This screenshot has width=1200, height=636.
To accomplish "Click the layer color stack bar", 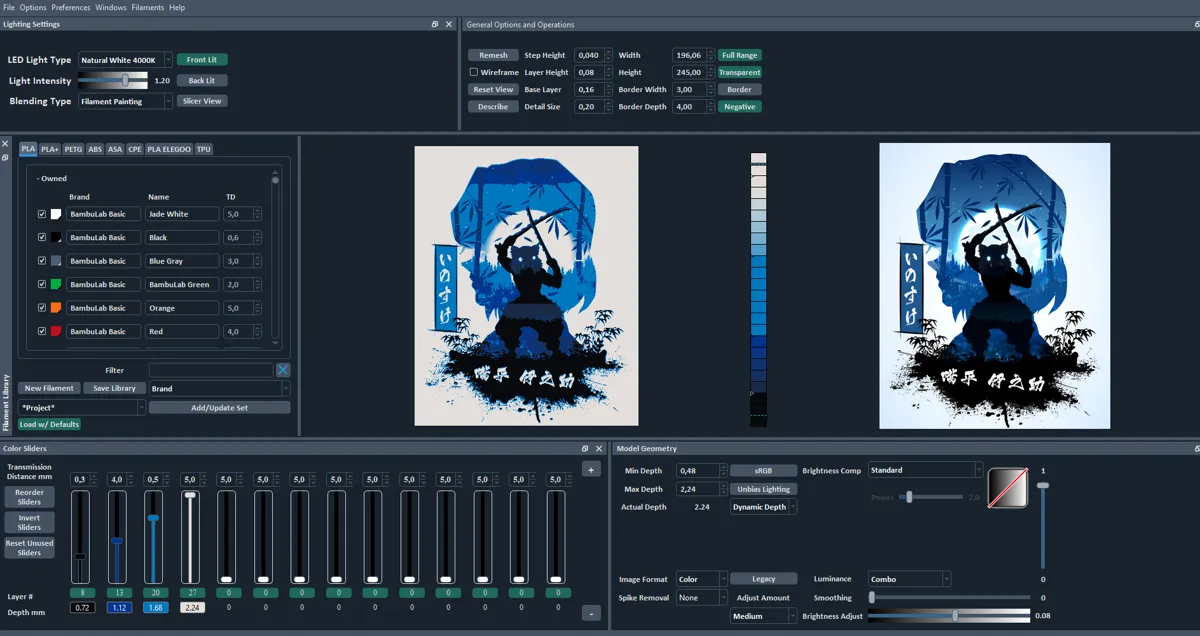I will 758,290.
